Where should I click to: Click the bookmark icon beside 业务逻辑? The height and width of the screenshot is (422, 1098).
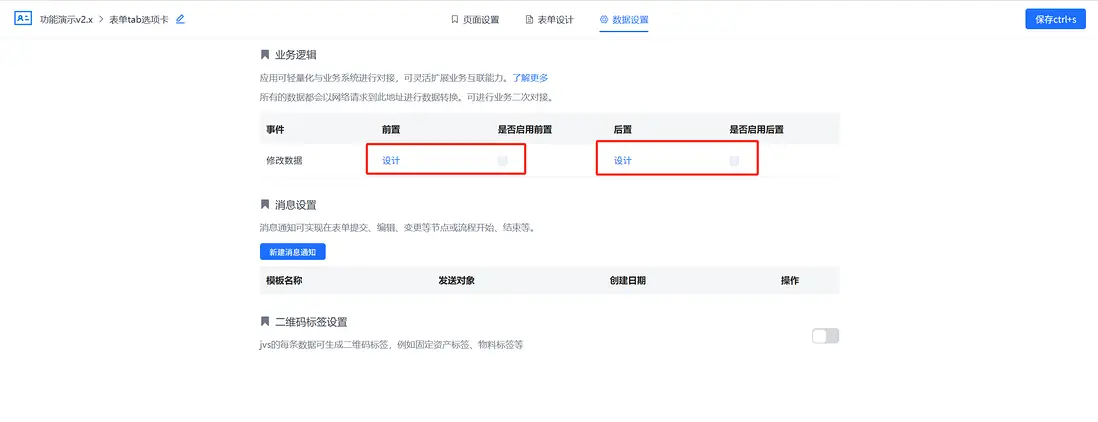265,55
